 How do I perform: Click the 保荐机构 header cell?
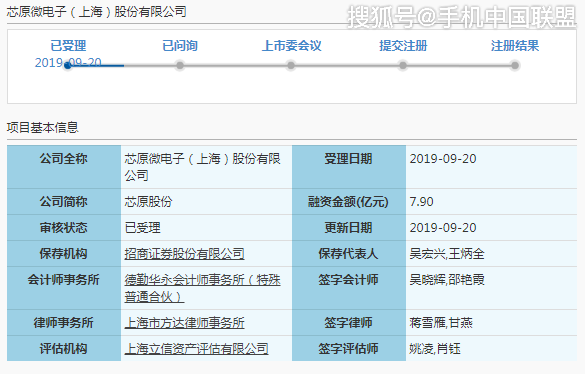point(64,254)
